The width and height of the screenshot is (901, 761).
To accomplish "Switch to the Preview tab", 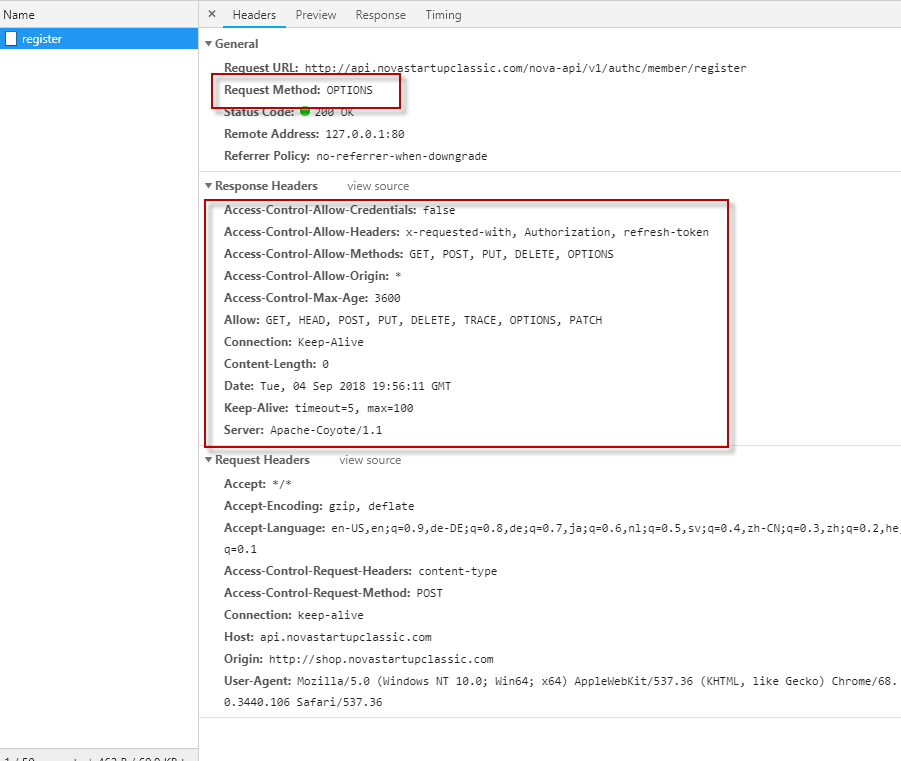I will (315, 15).
